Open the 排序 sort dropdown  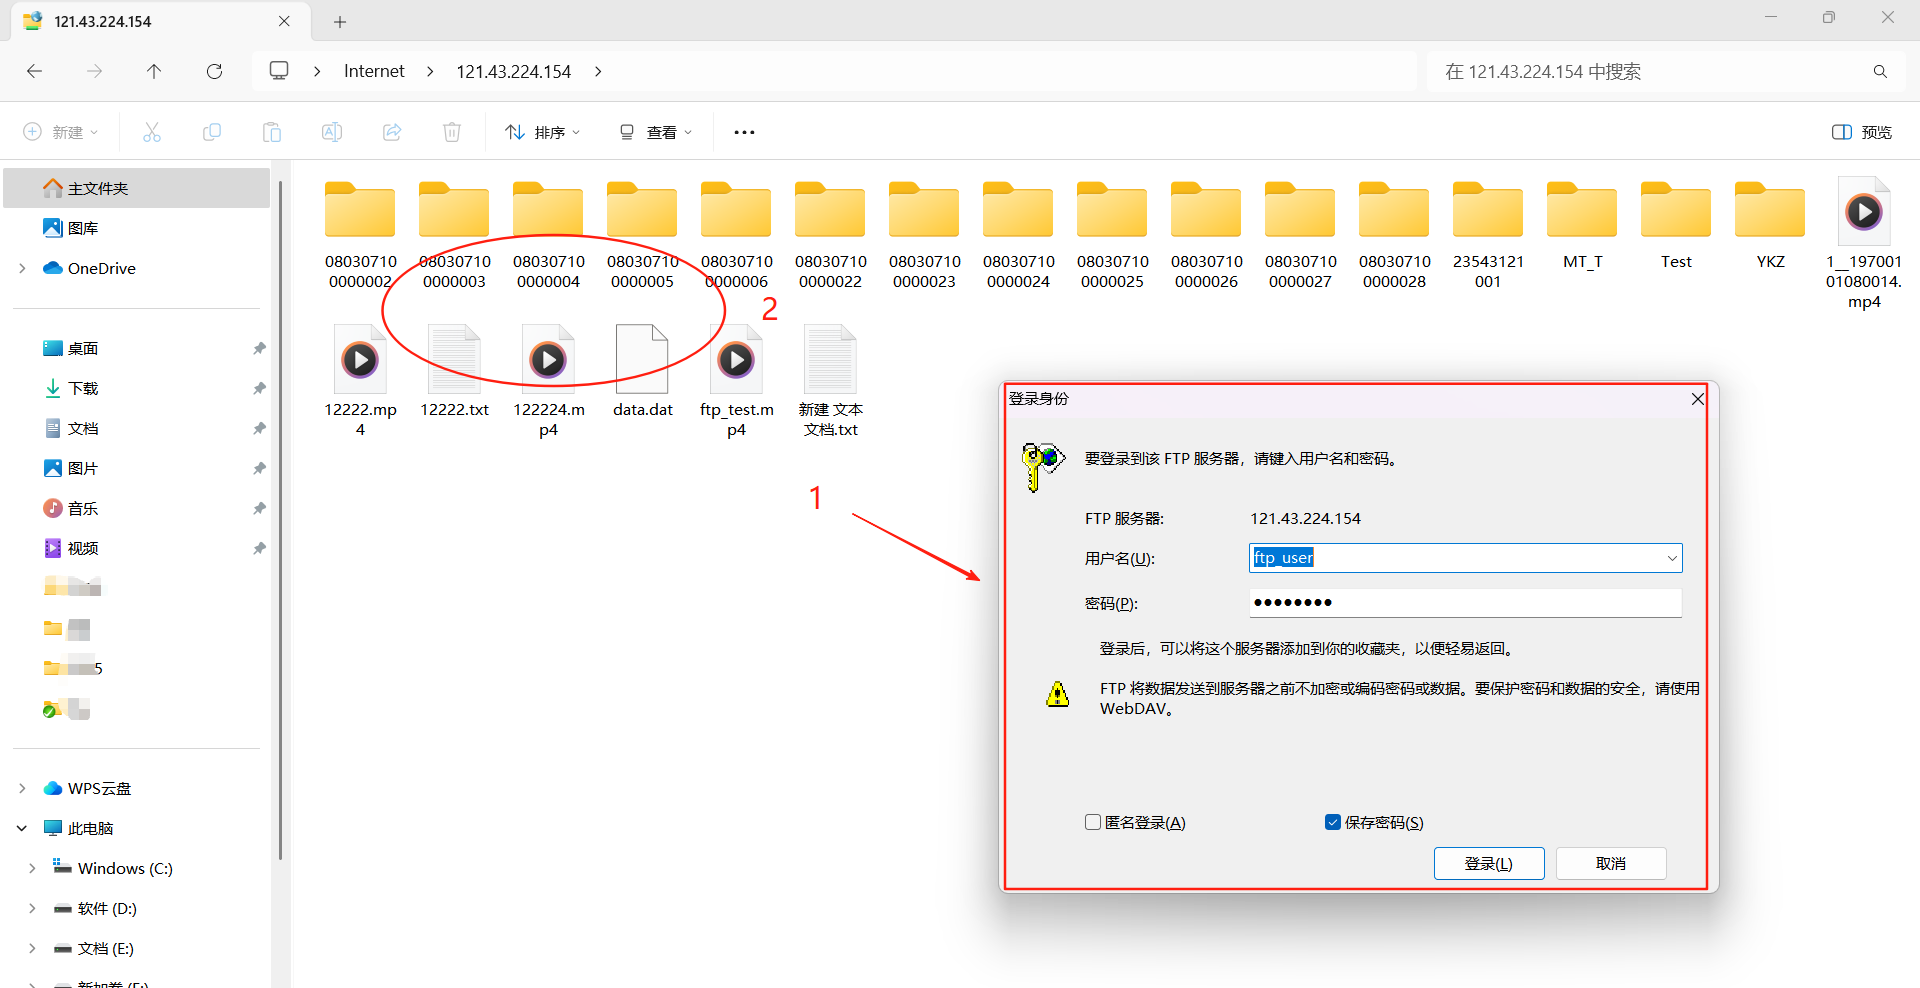point(543,132)
